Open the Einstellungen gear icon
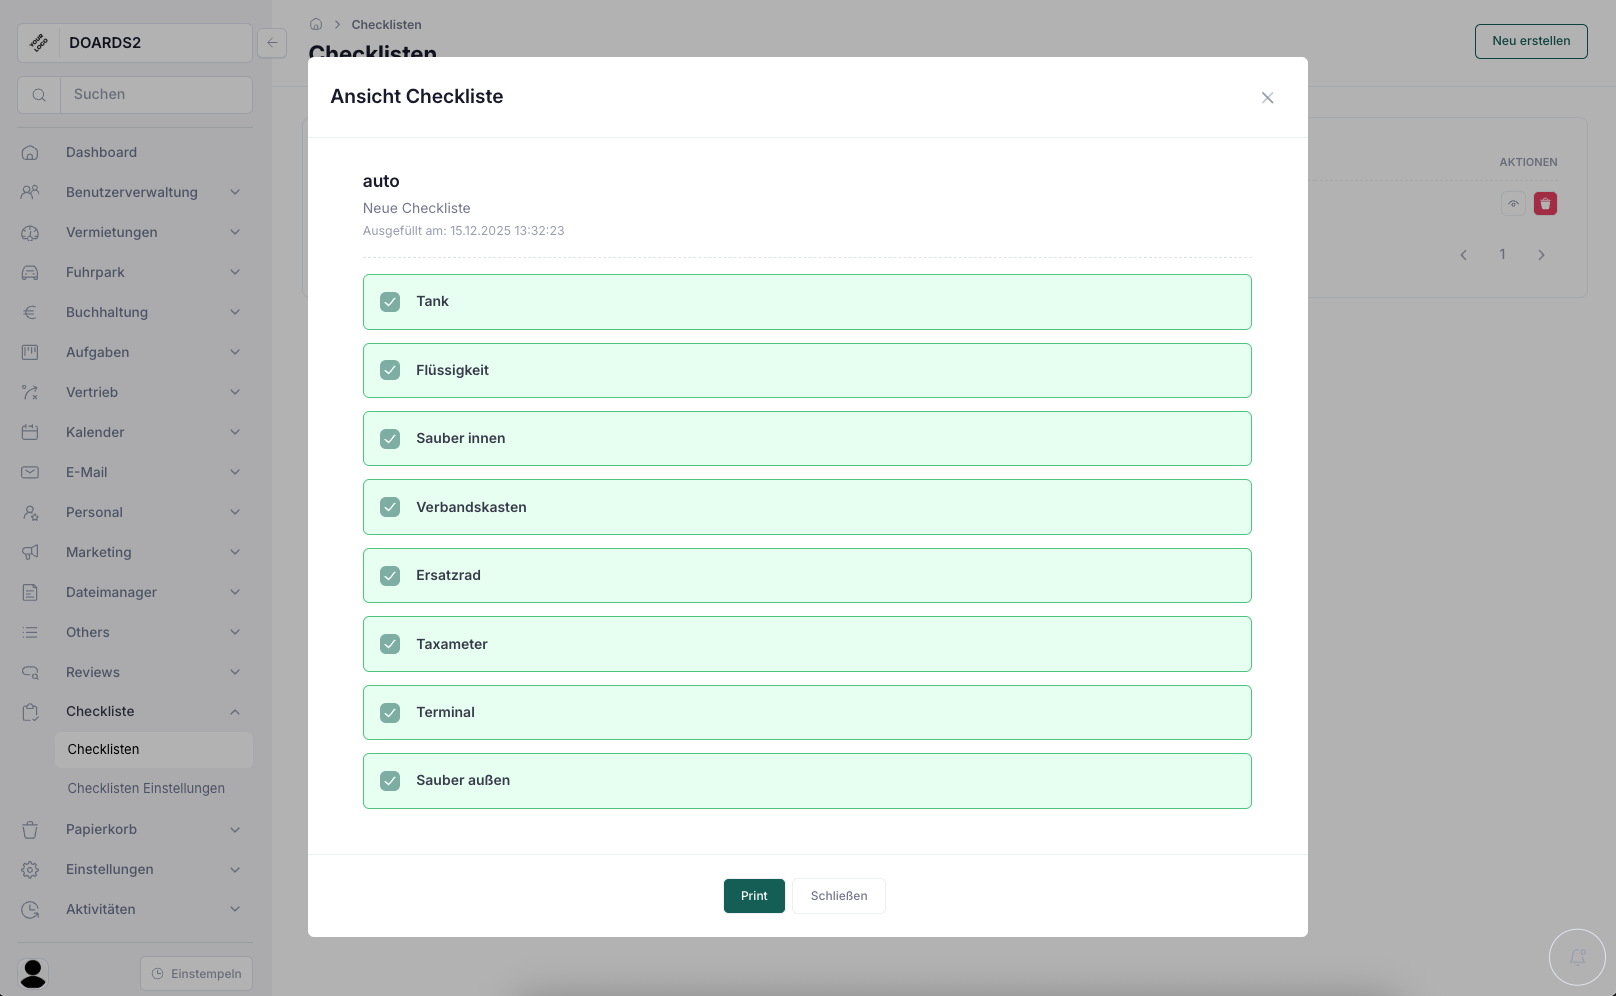 (x=30, y=869)
